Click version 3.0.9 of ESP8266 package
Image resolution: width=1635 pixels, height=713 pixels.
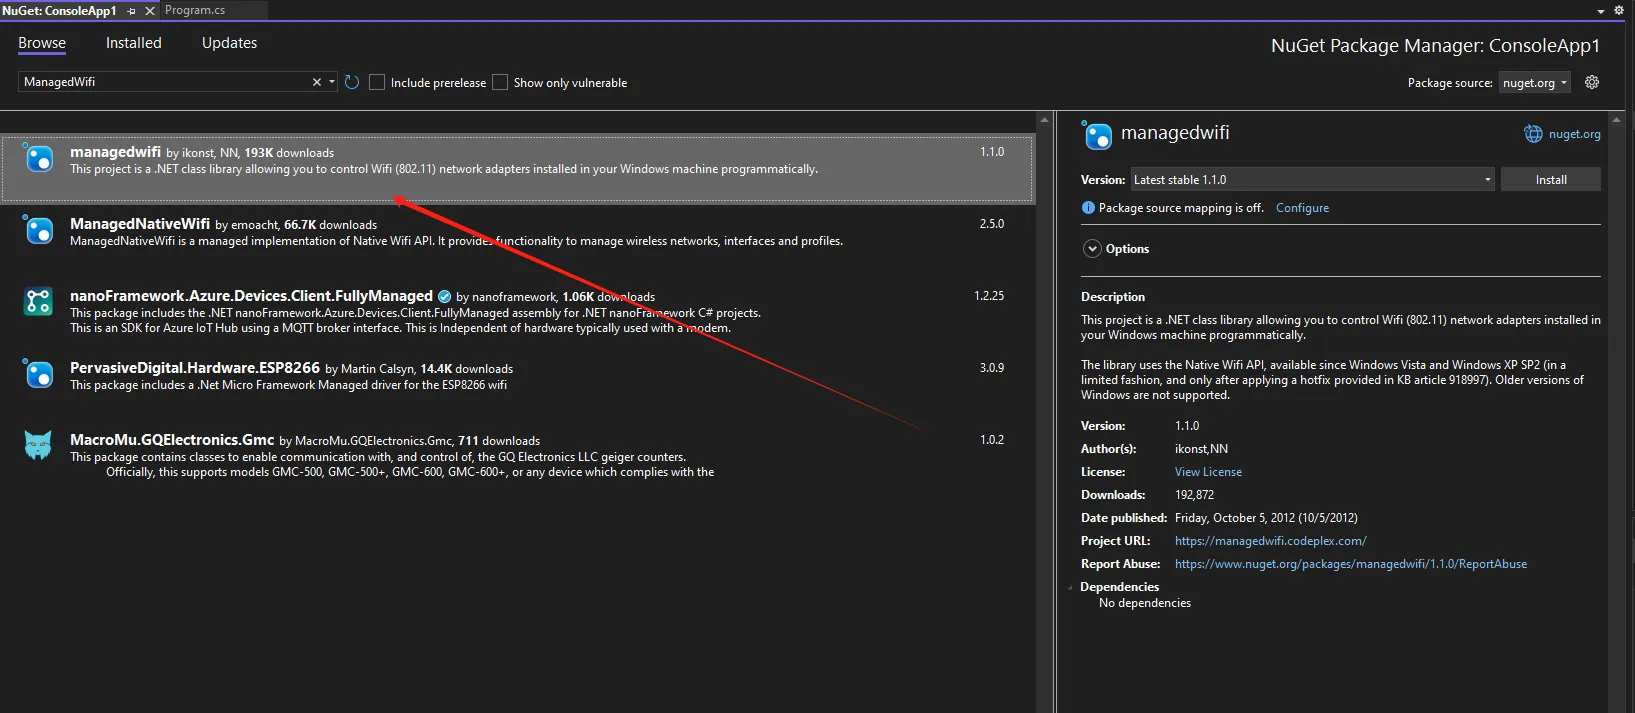click(x=991, y=368)
